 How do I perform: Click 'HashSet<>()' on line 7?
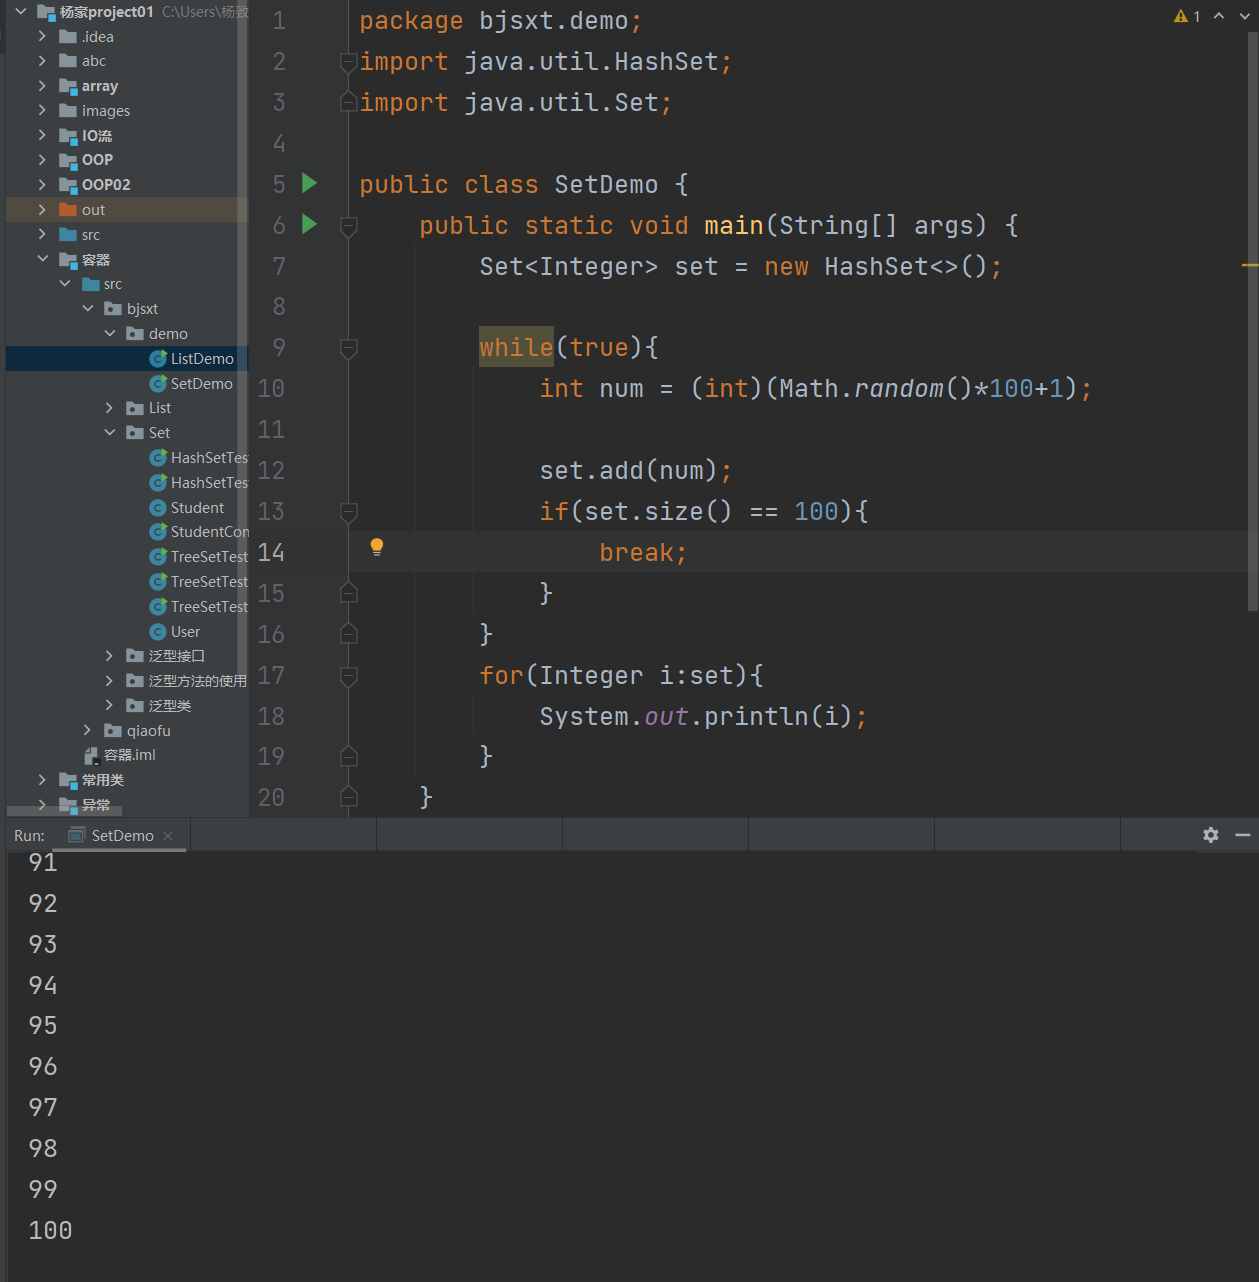pos(905,266)
